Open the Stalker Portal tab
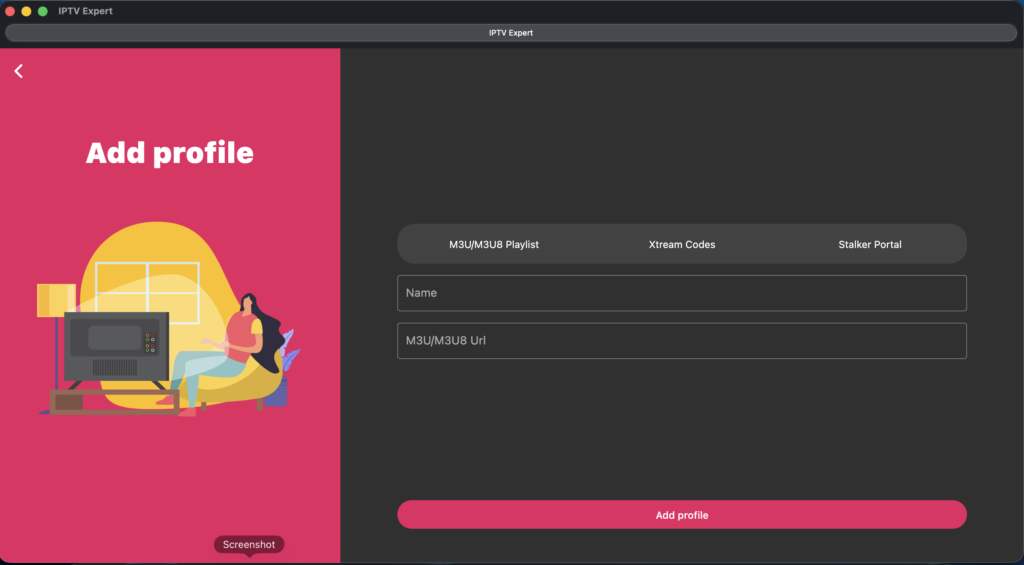 point(869,244)
